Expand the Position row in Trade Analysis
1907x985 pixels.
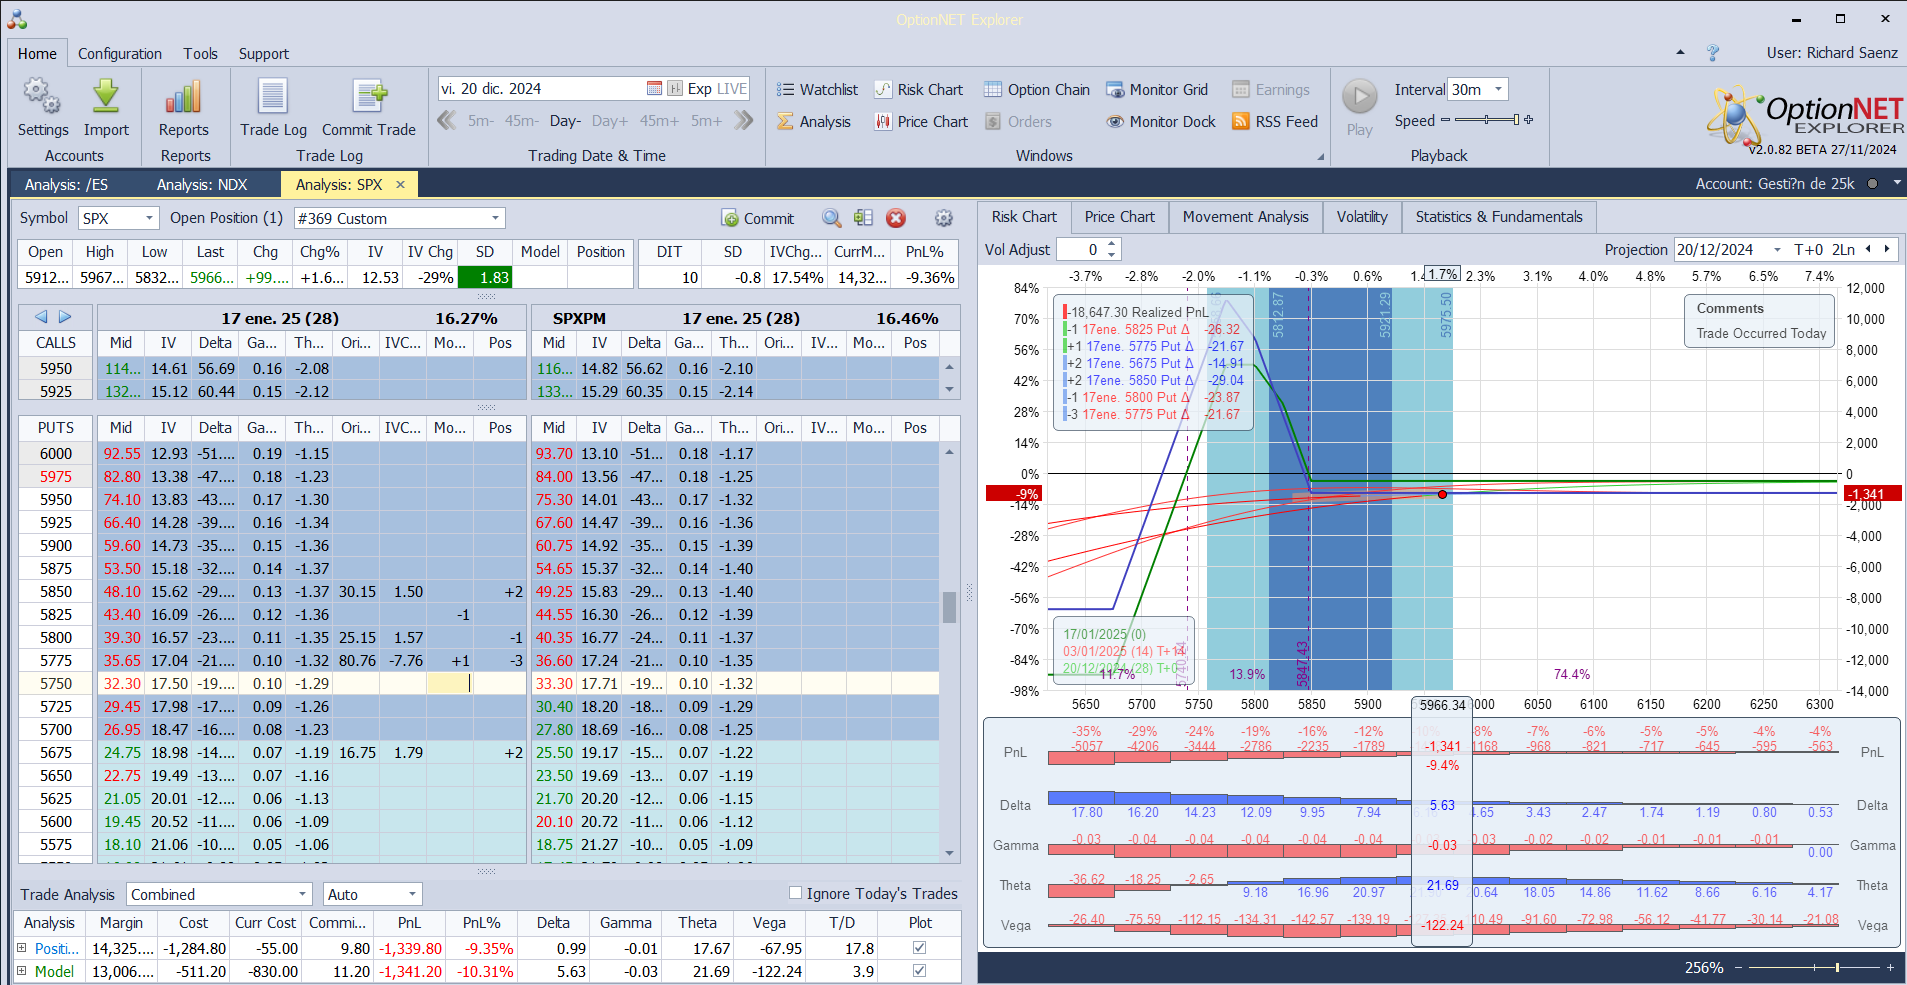point(22,948)
